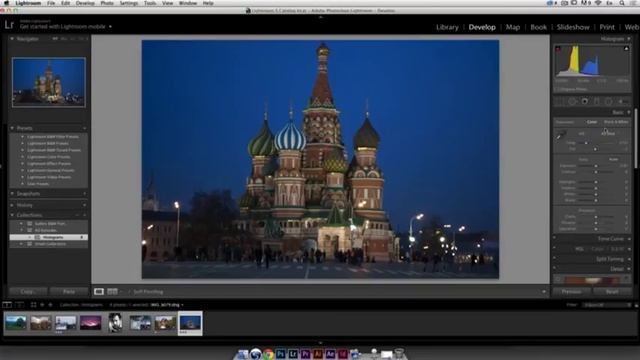Viewport: 640px width, 360px height.
Task: Open the Develop menu
Action: click(85, 3)
